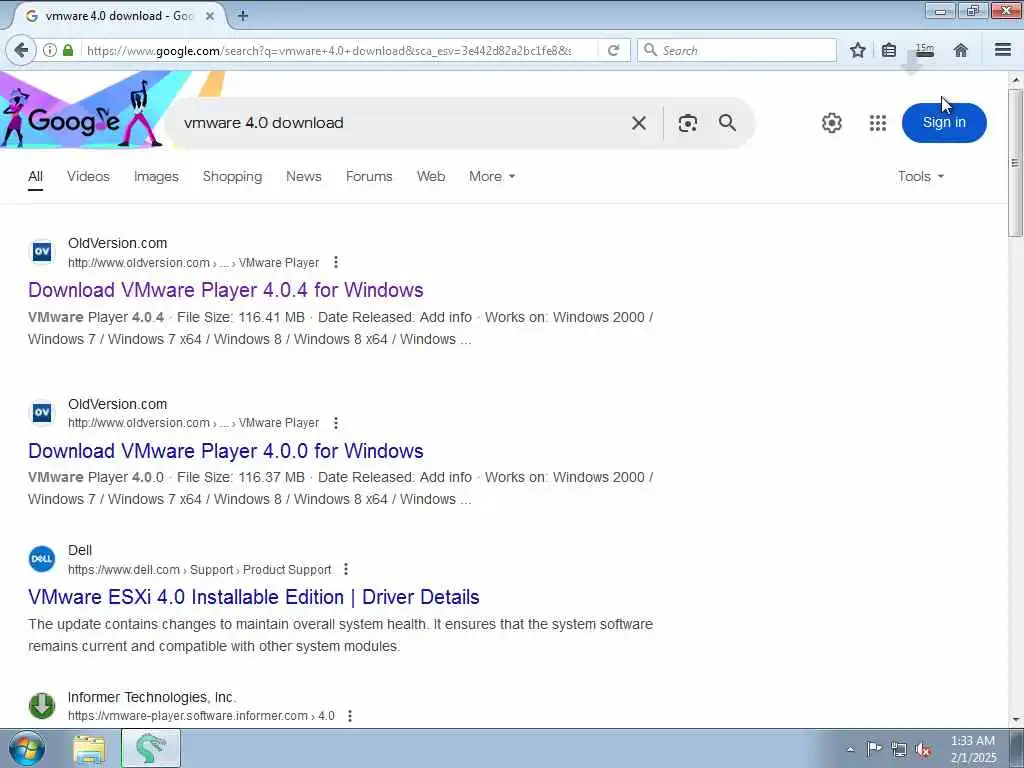This screenshot has height=768, width=1024.
Task: Switch to News results
Action: coord(304,176)
